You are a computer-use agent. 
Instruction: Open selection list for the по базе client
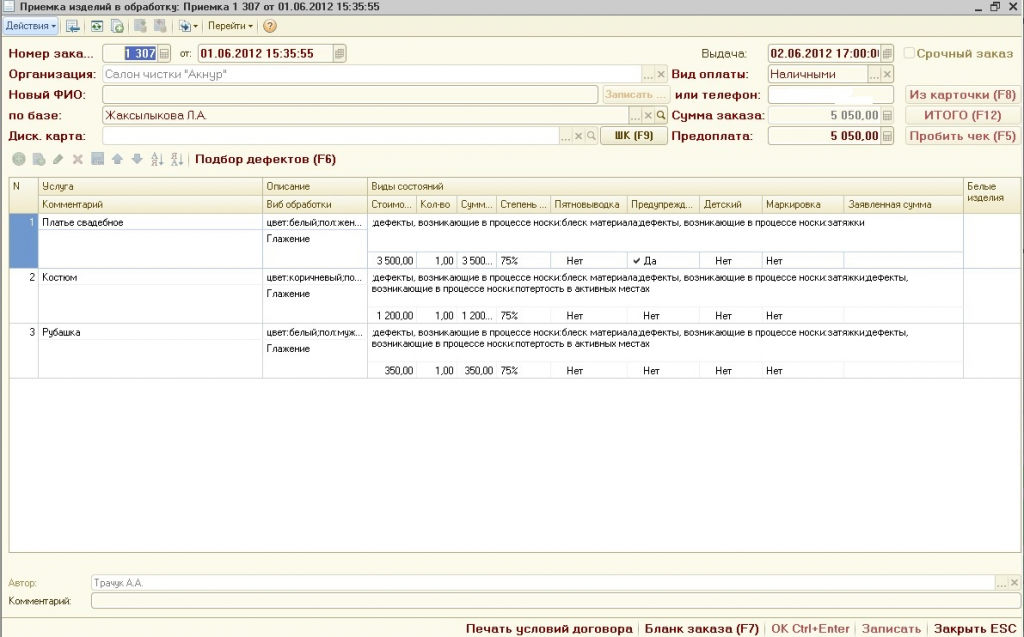[635, 116]
